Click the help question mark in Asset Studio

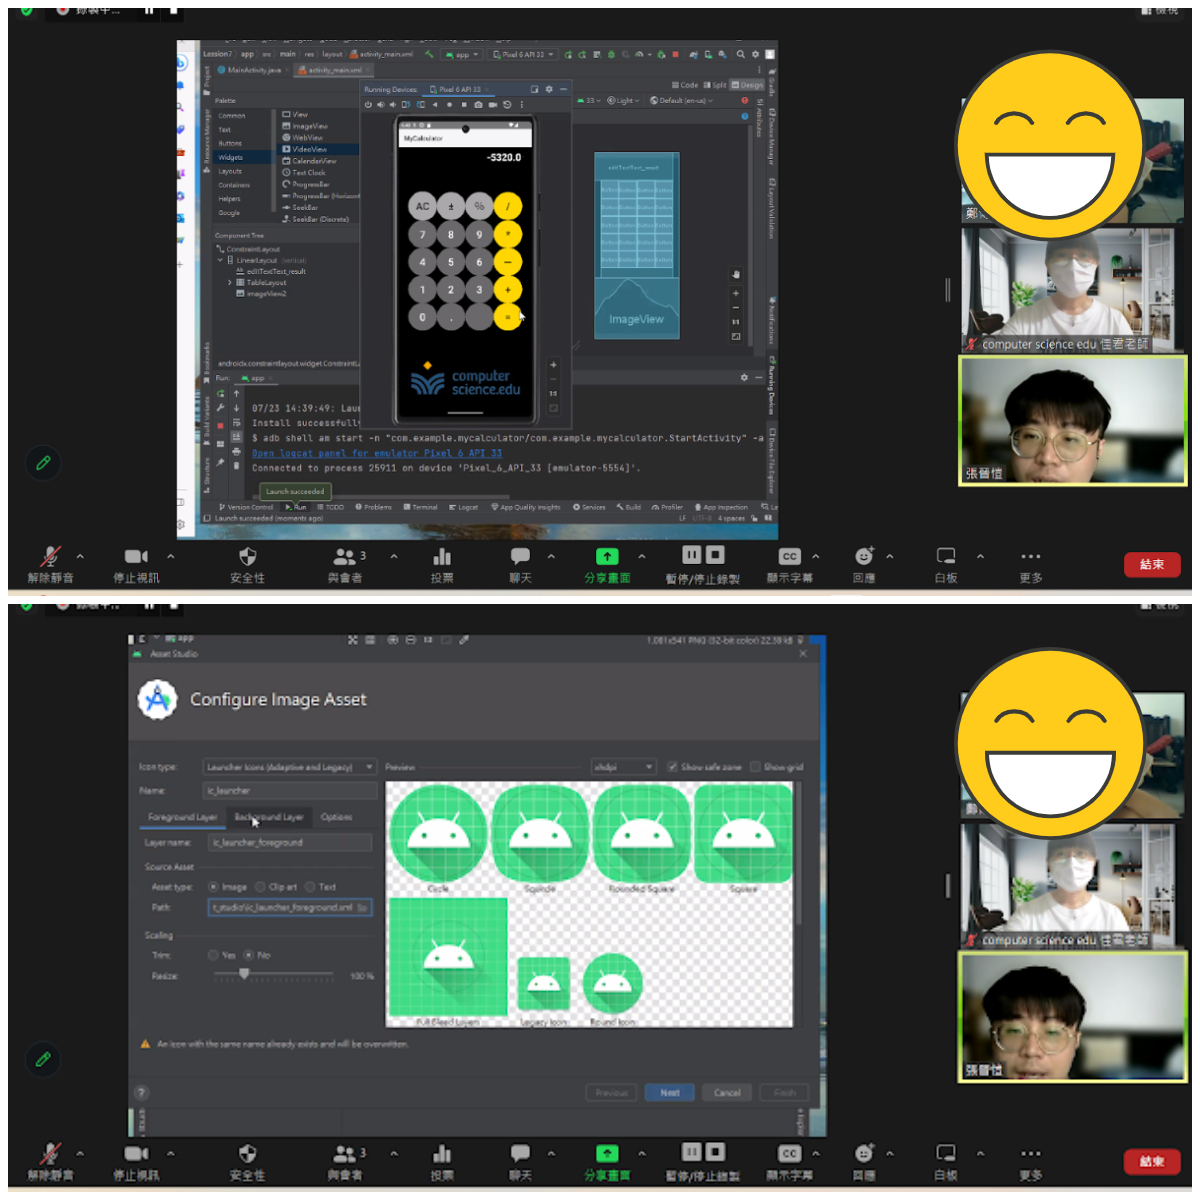coord(141,1092)
